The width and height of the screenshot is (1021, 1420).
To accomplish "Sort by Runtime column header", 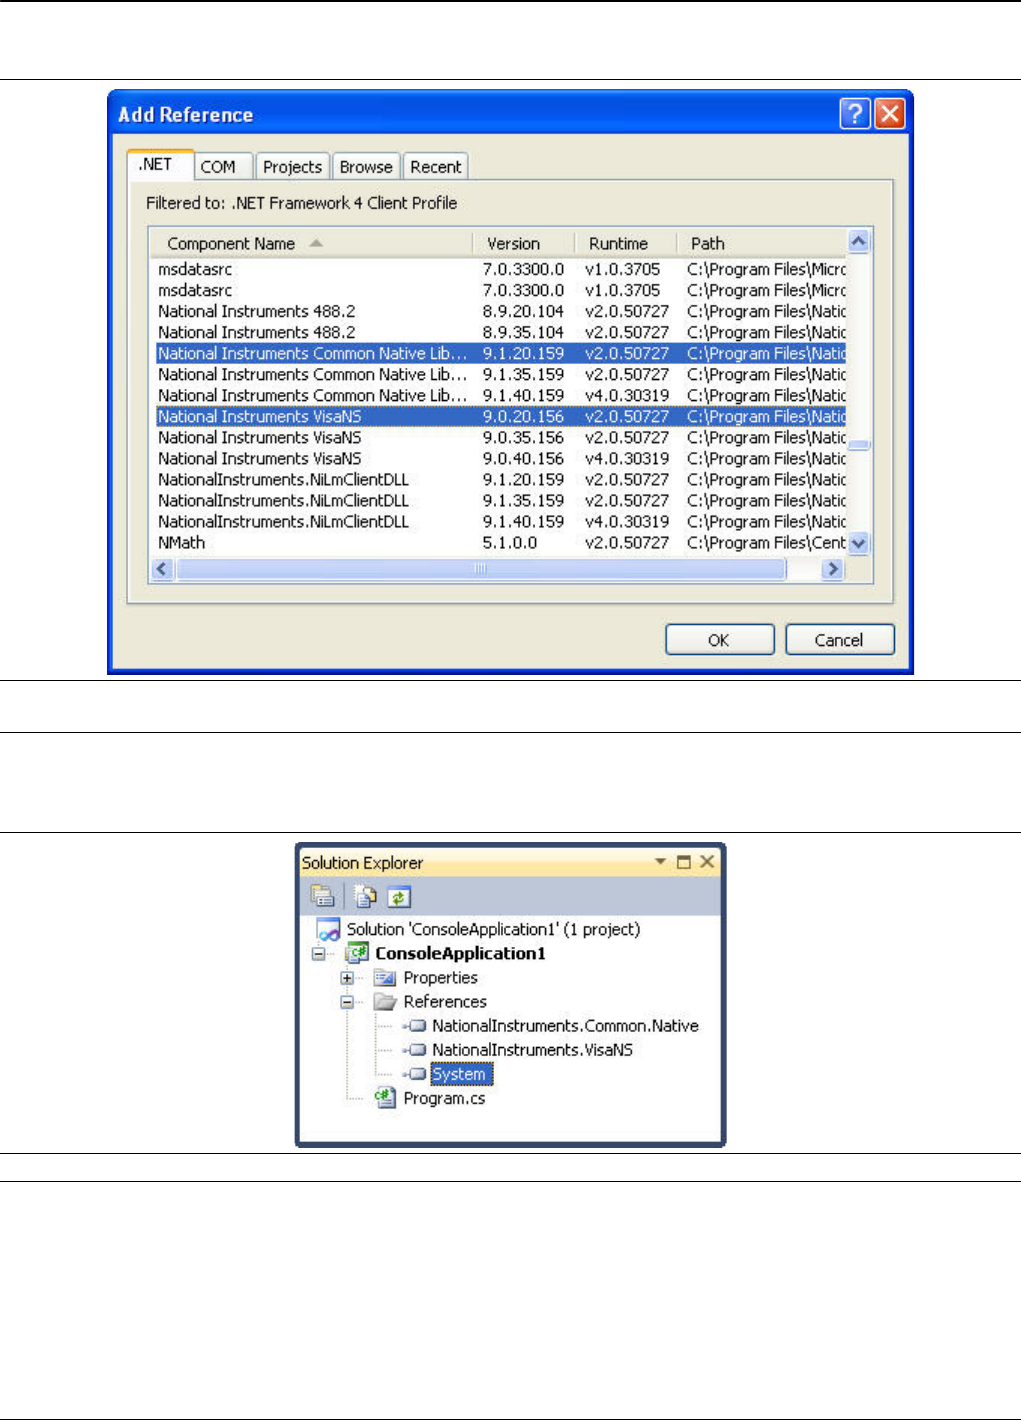I will pos(626,243).
